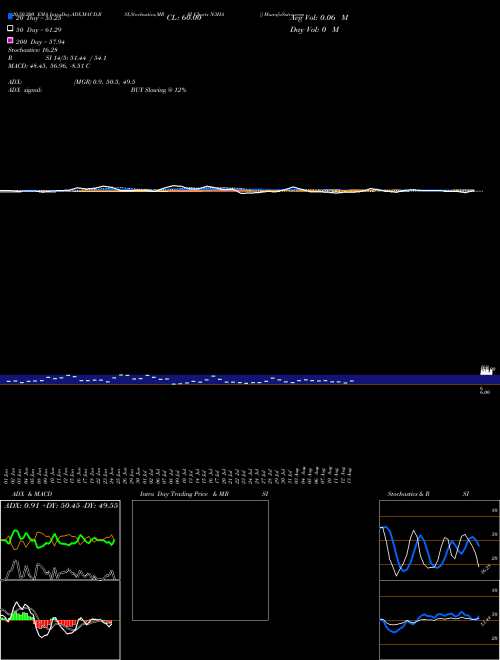Screen dimensions: 500x660
Task: Click the blue 20 Day EMA legend swatch
Action: pos(10,17)
